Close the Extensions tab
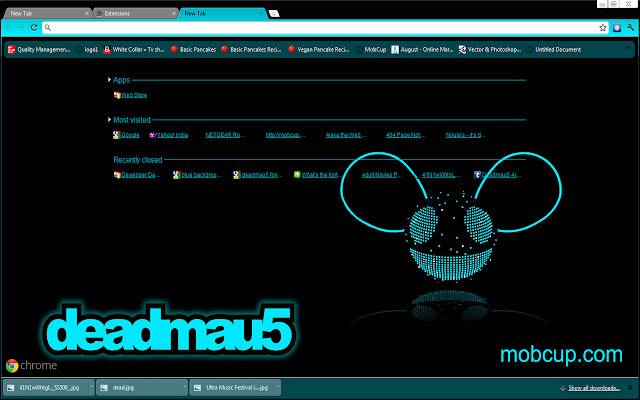 [x=174, y=13]
